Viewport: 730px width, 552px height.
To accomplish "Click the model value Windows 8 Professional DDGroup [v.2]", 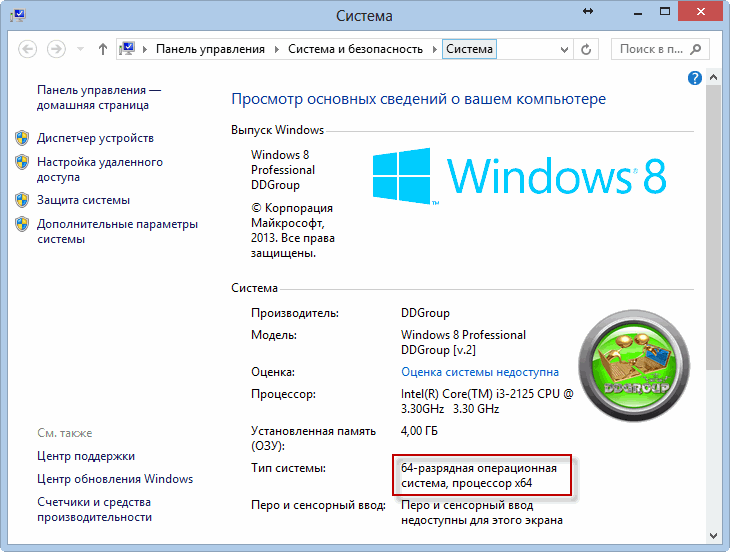I will pos(463,342).
